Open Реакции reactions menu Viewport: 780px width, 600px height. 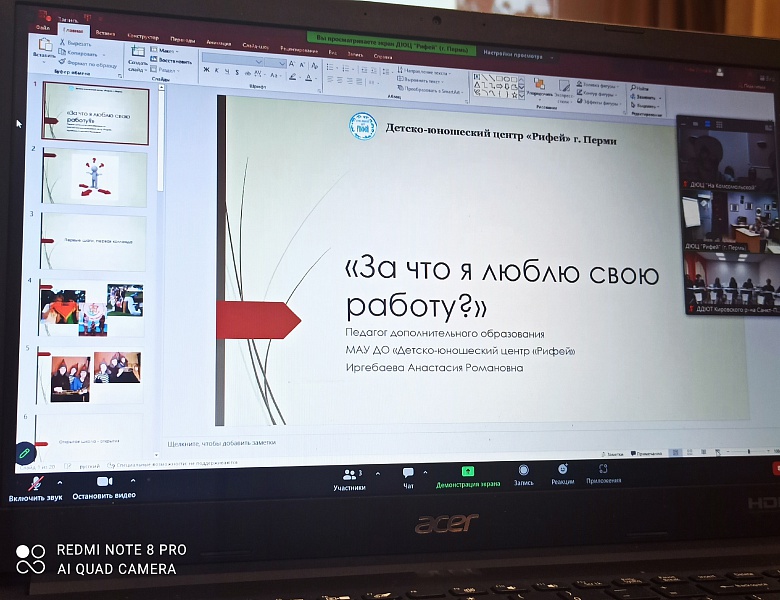click(x=563, y=474)
